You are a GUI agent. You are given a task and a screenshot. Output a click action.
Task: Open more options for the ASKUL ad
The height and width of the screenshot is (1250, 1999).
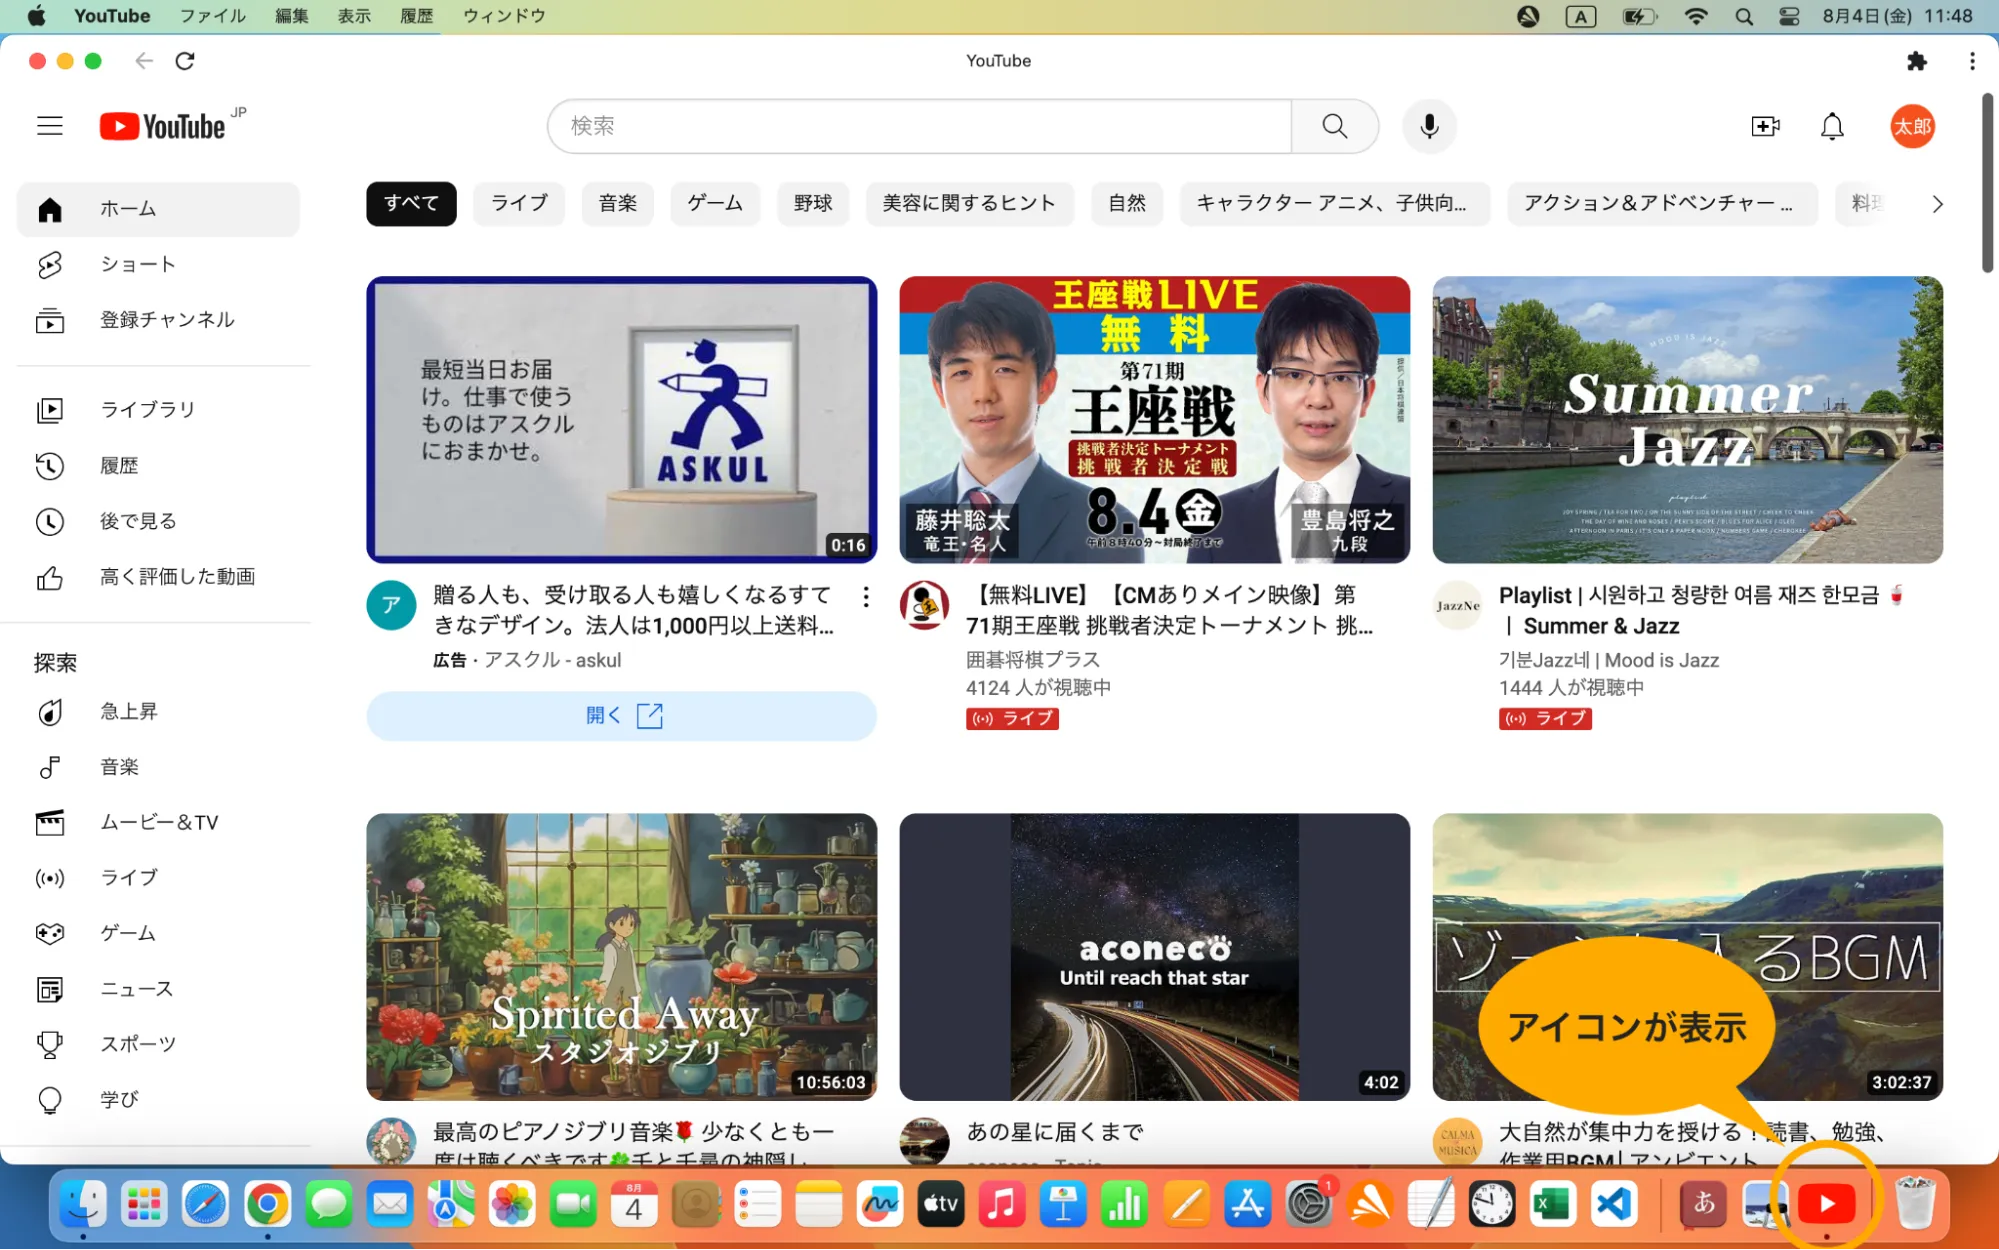[865, 597]
